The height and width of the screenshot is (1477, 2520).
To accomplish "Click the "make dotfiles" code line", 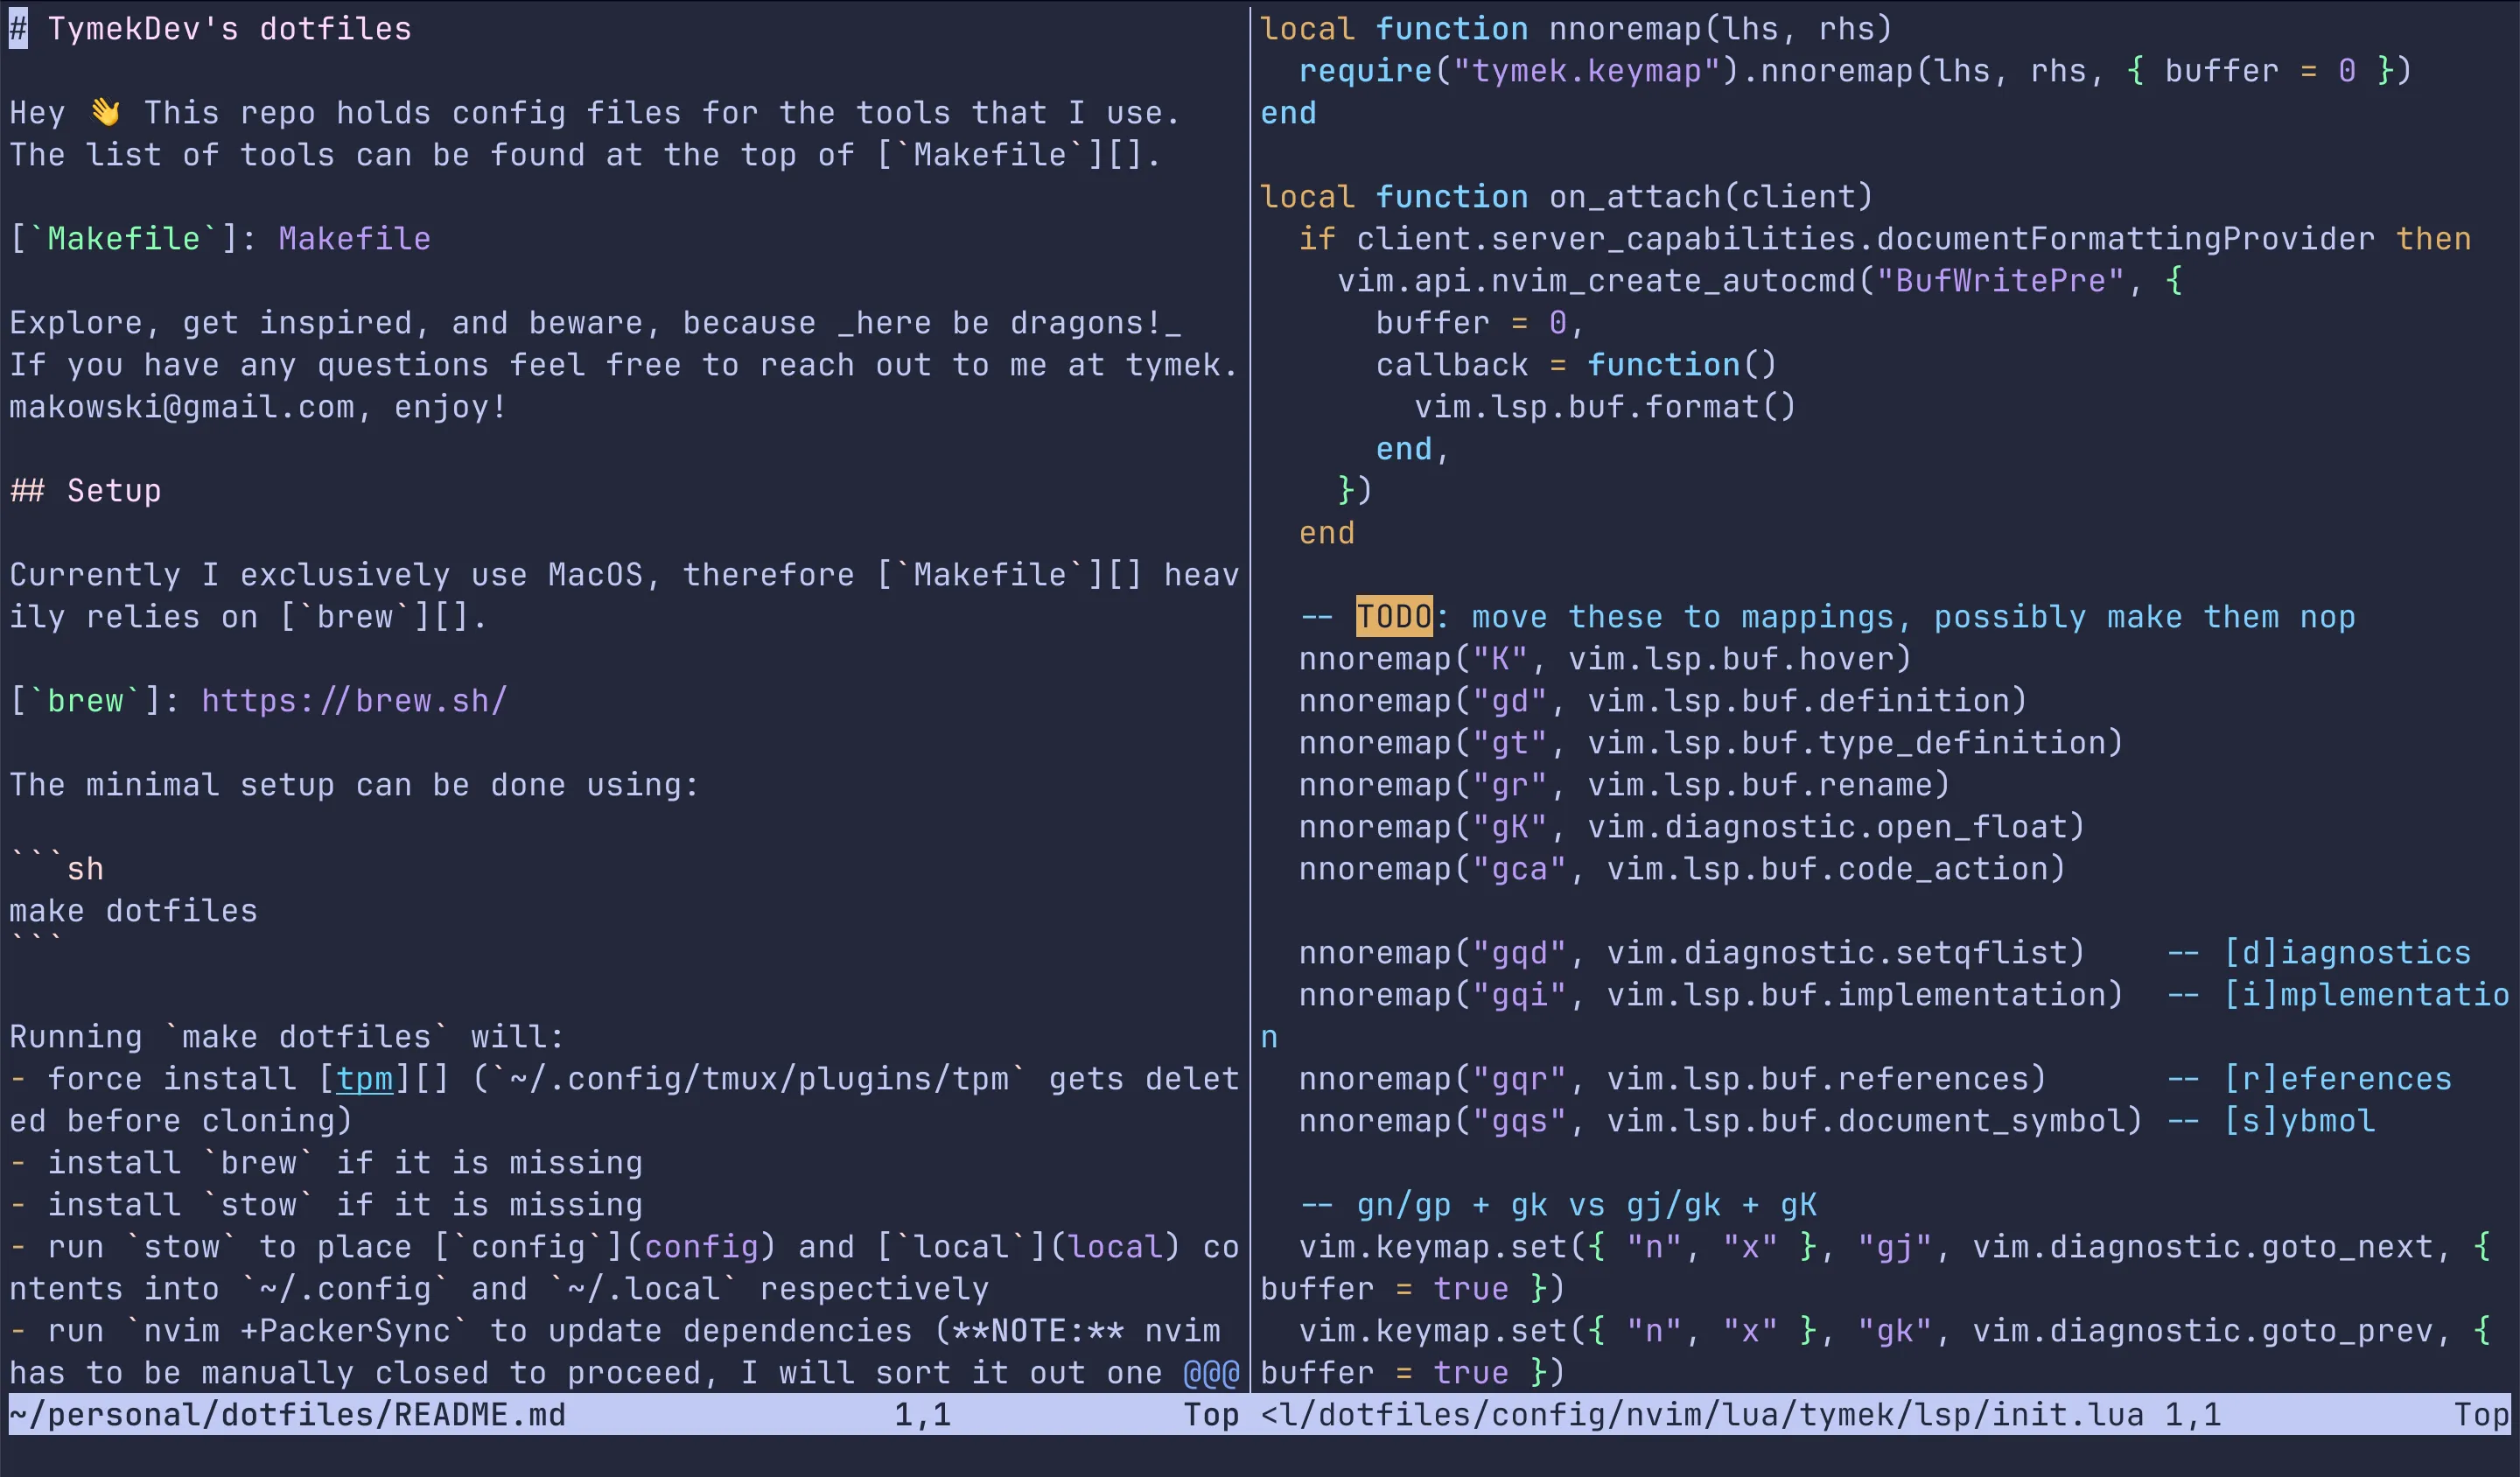I will pos(133,910).
